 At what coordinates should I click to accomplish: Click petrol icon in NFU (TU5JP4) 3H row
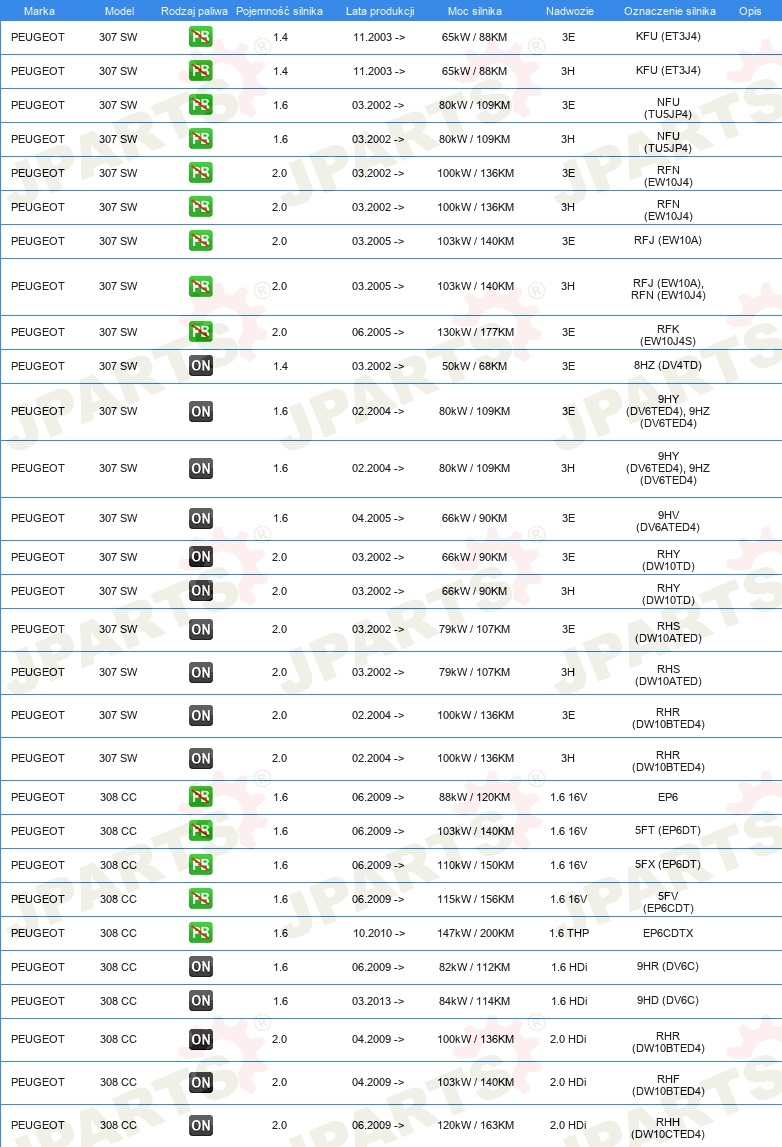(200, 139)
